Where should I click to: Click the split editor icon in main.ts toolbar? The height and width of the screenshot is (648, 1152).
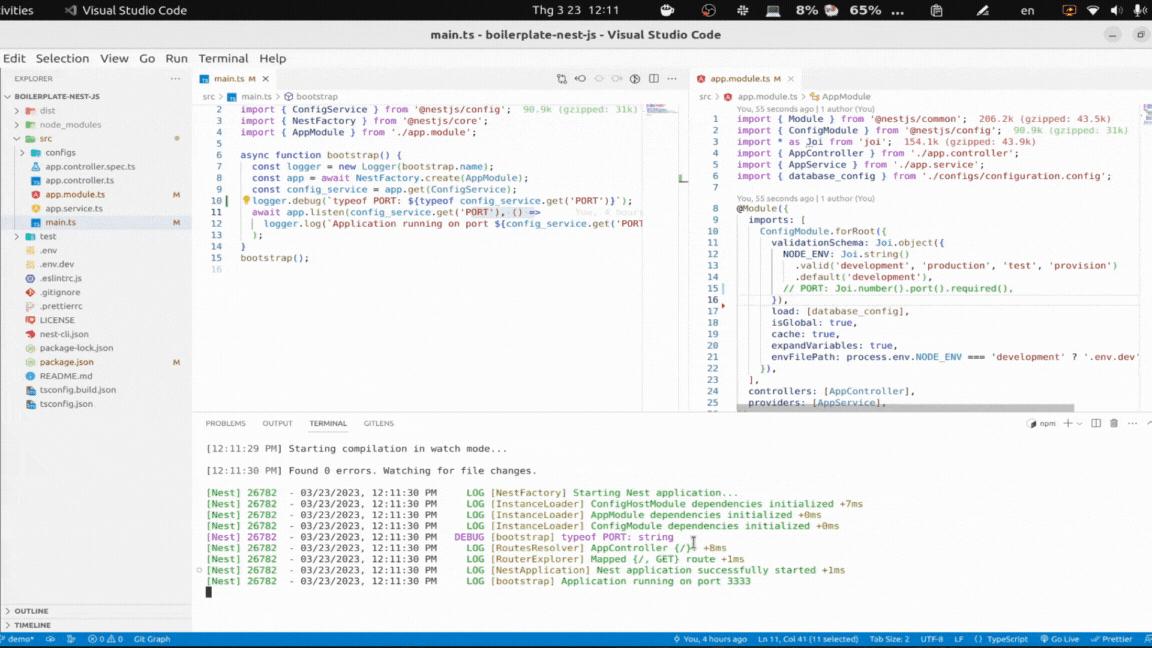point(653,78)
